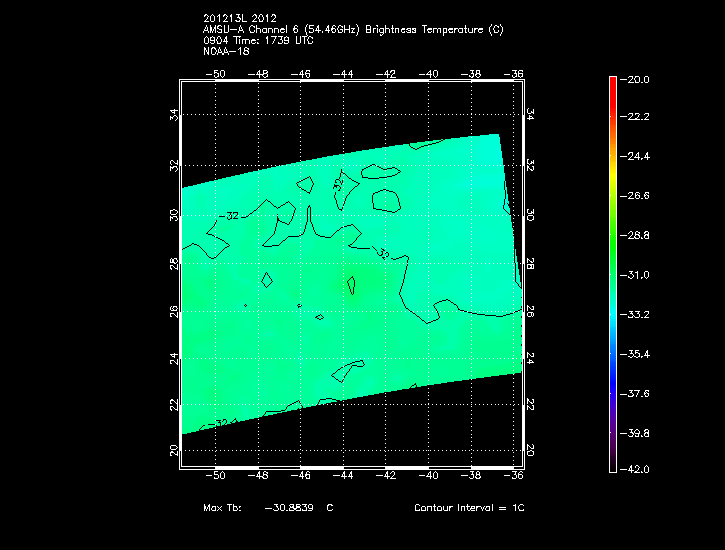Screen dimensions: 725x550
Task: Click the -32 contour label near bottom-left swath edge
Action: [220, 423]
